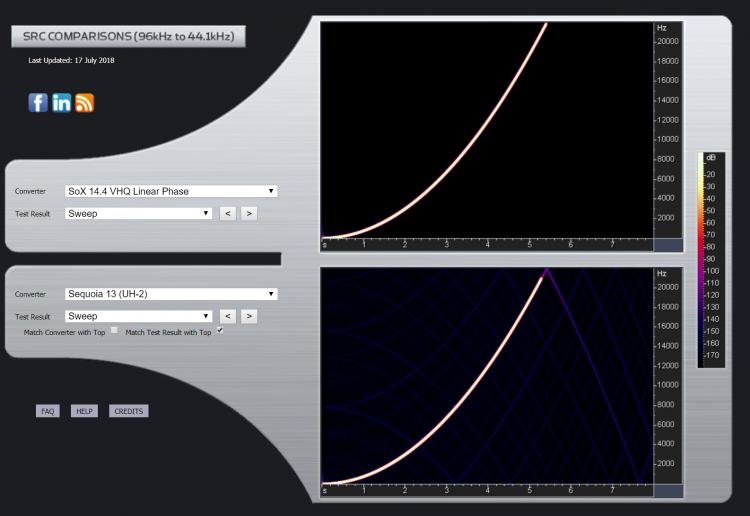
Task: Click the -100 dB value on the scale
Action: pyautogui.click(x=711, y=271)
